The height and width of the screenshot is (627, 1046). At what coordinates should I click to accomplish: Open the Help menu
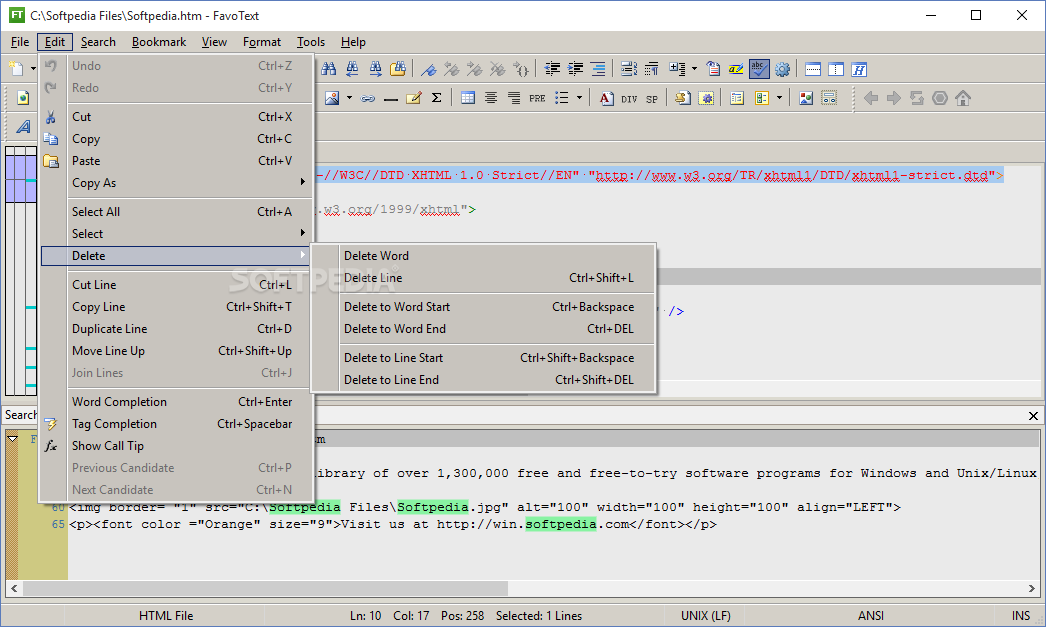point(353,41)
